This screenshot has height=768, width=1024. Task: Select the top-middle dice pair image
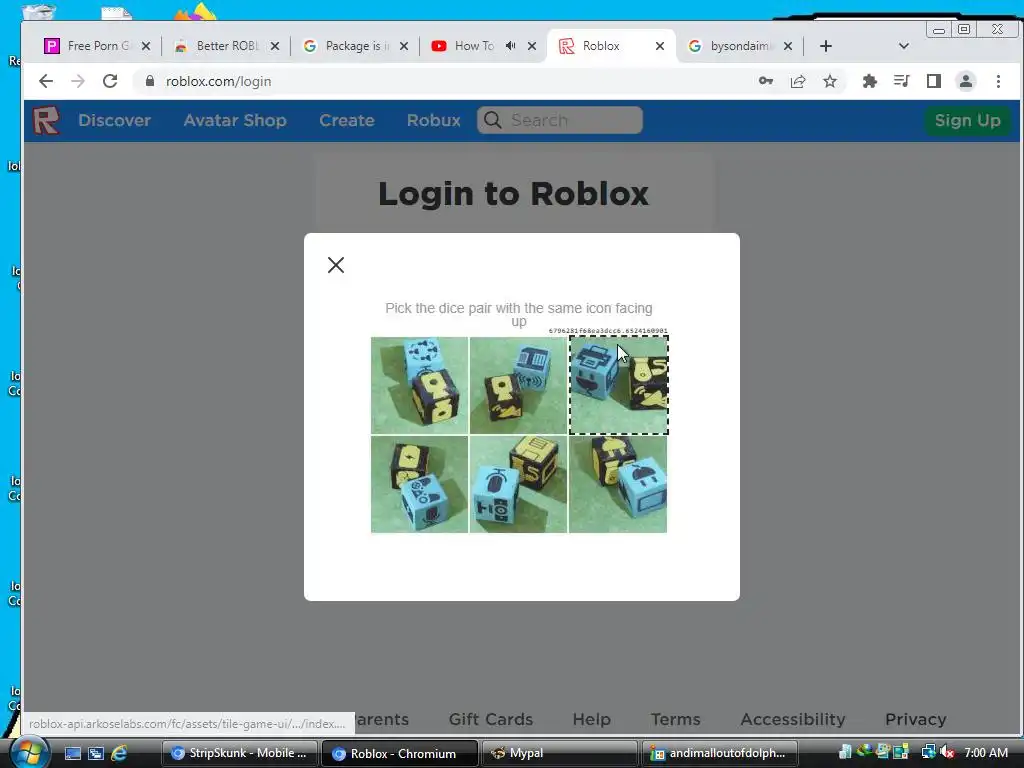[x=518, y=385]
